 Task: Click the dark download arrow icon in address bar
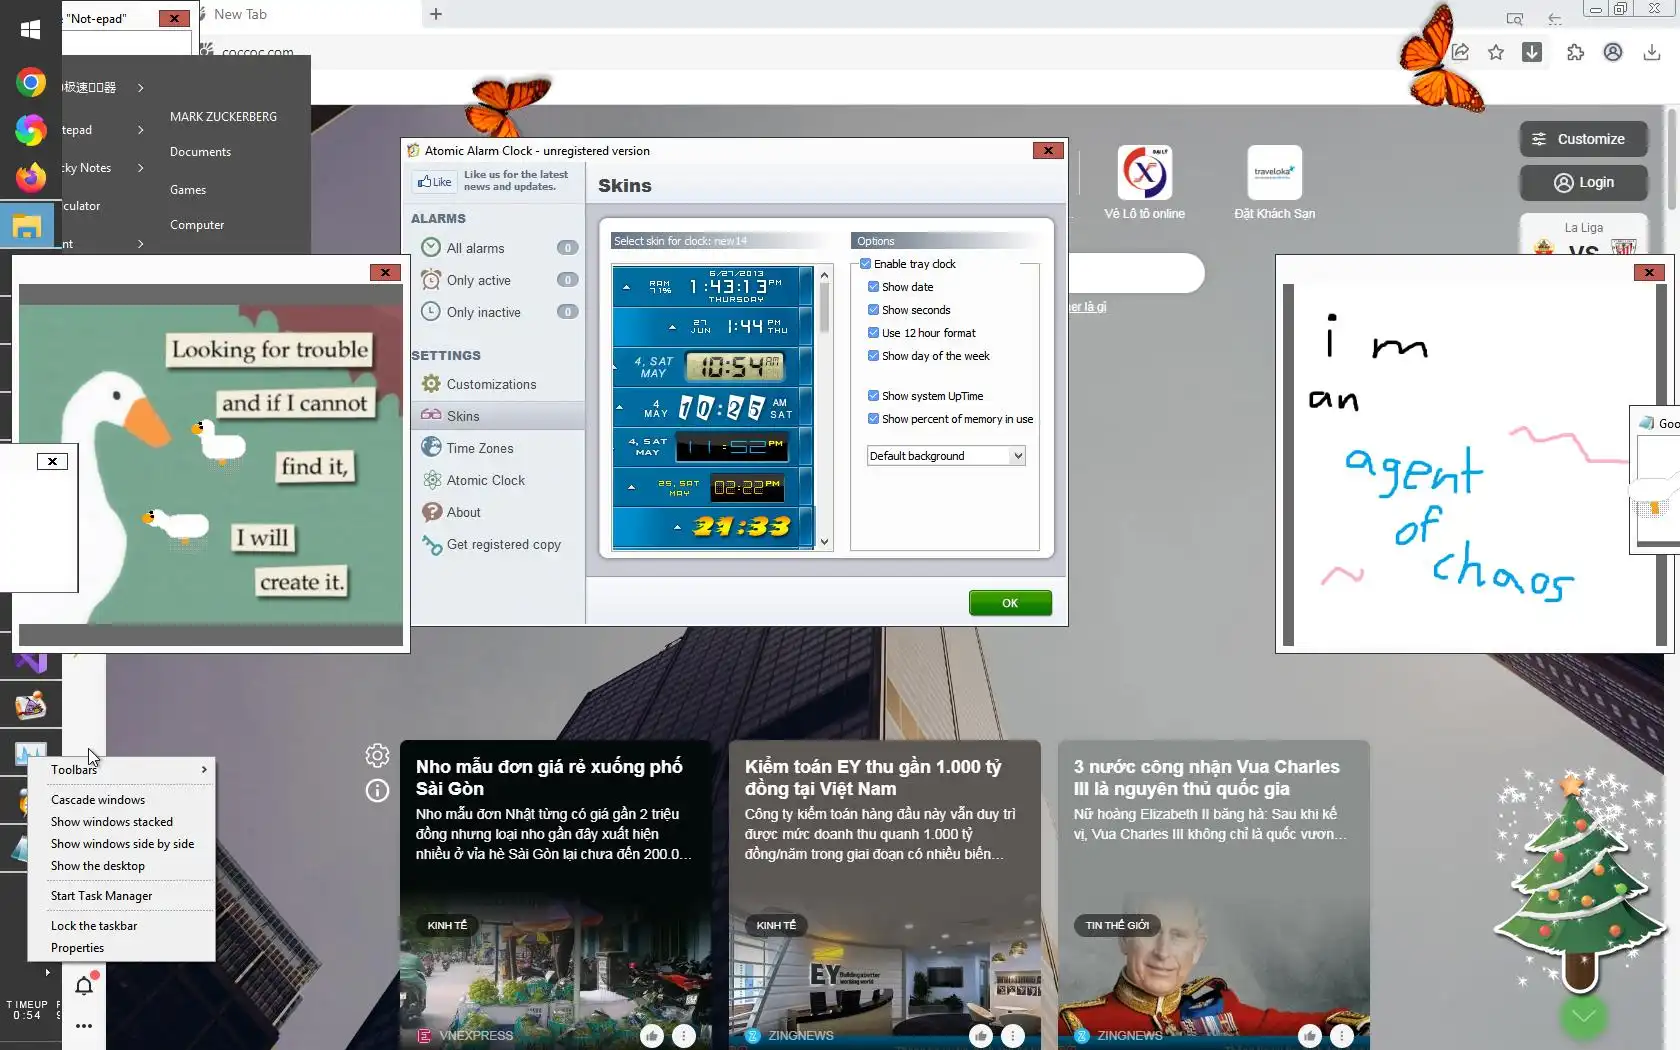[1532, 52]
